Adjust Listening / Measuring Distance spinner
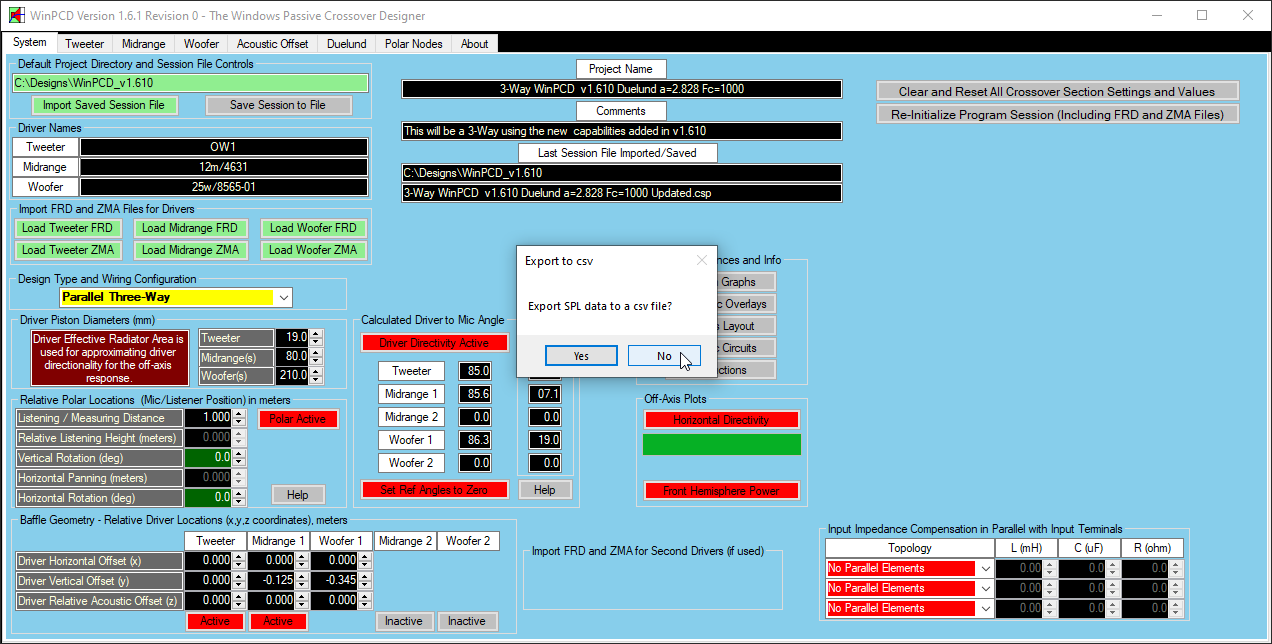The height and width of the screenshot is (644, 1272). pyautogui.click(x=238, y=418)
